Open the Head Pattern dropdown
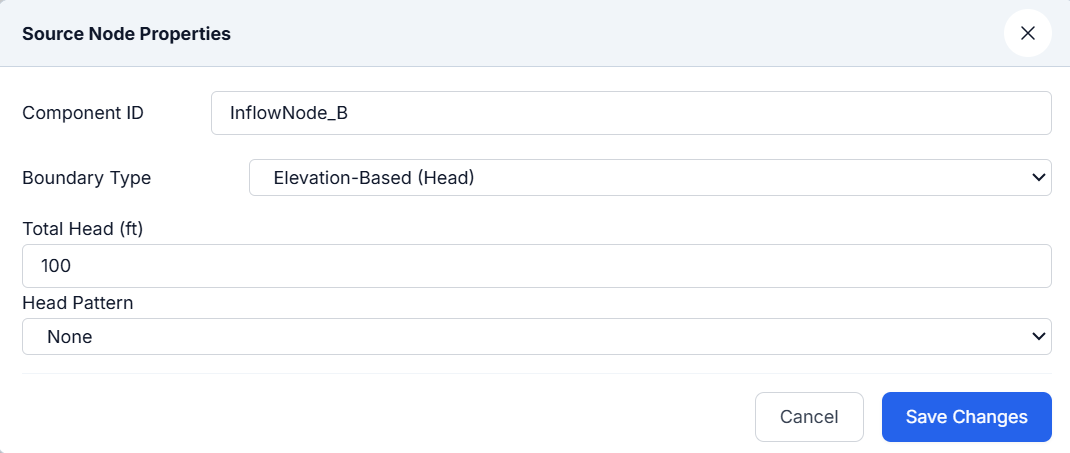This screenshot has height=453, width=1070. [x=537, y=336]
